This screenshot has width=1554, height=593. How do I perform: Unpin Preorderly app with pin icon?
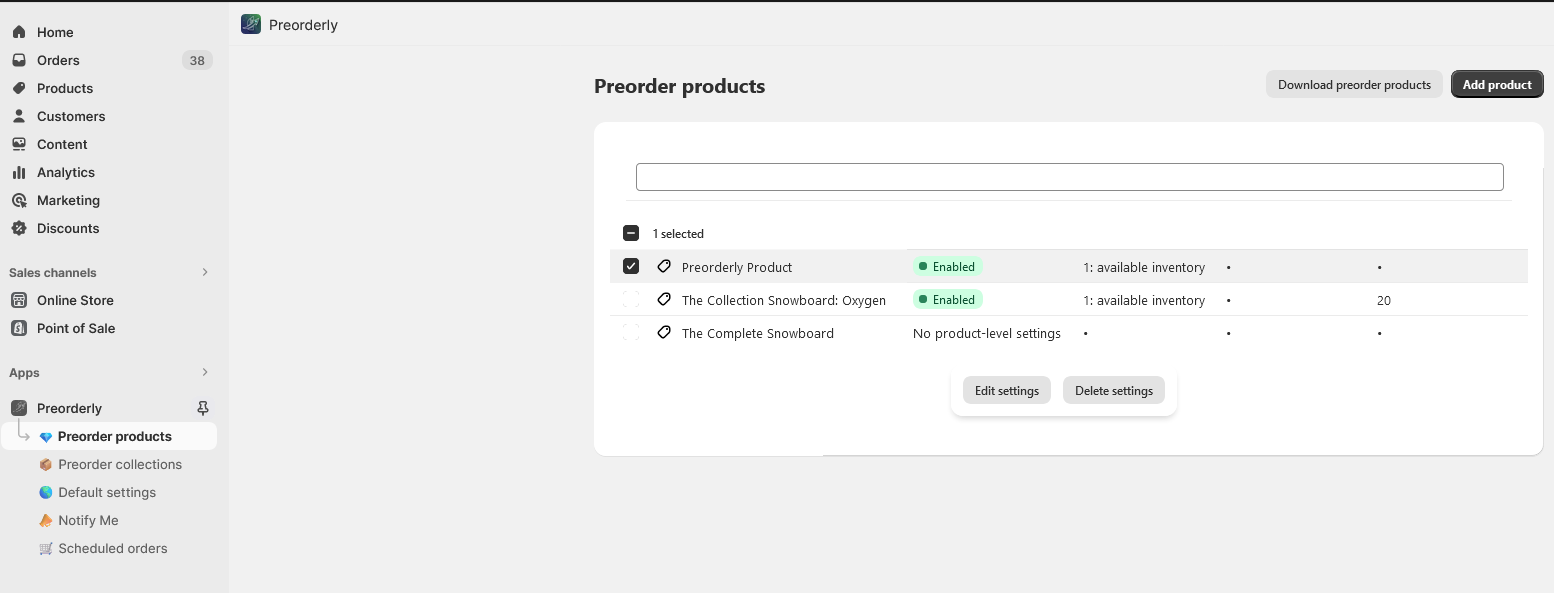(x=203, y=408)
